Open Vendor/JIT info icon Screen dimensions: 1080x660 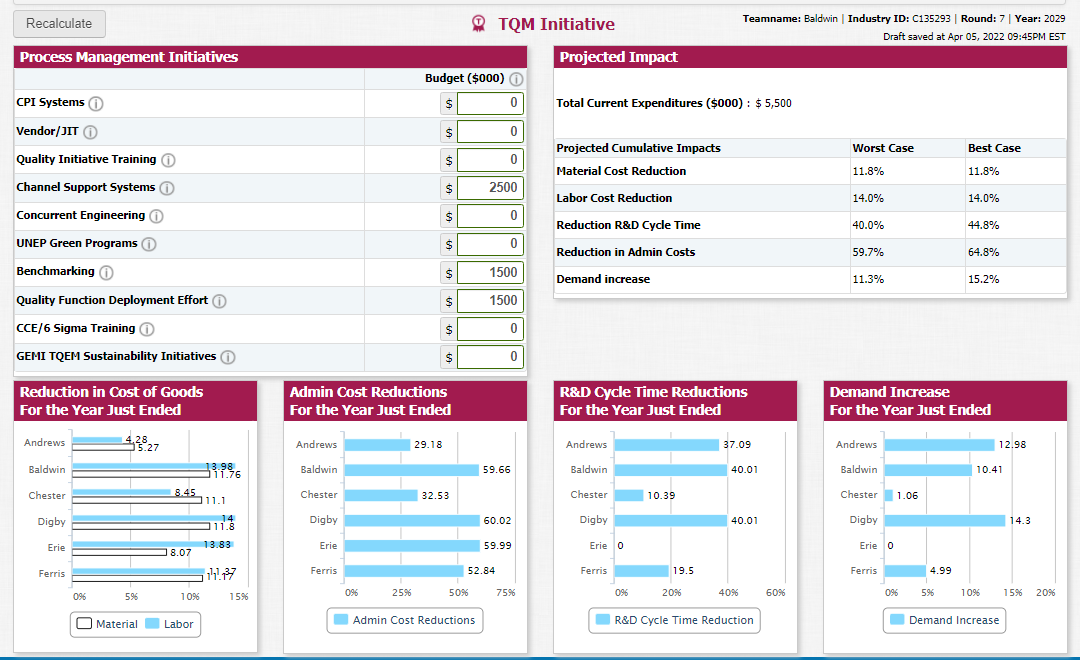pyautogui.click(x=90, y=132)
